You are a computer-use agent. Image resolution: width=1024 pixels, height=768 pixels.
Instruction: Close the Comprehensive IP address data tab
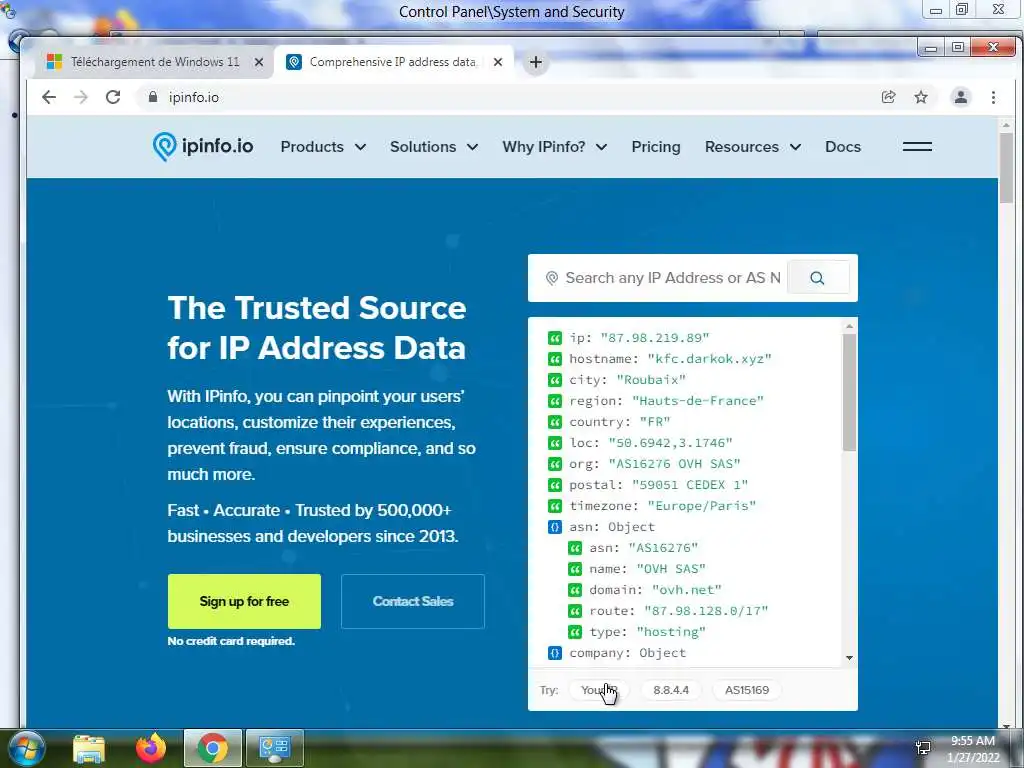[498, 62]
